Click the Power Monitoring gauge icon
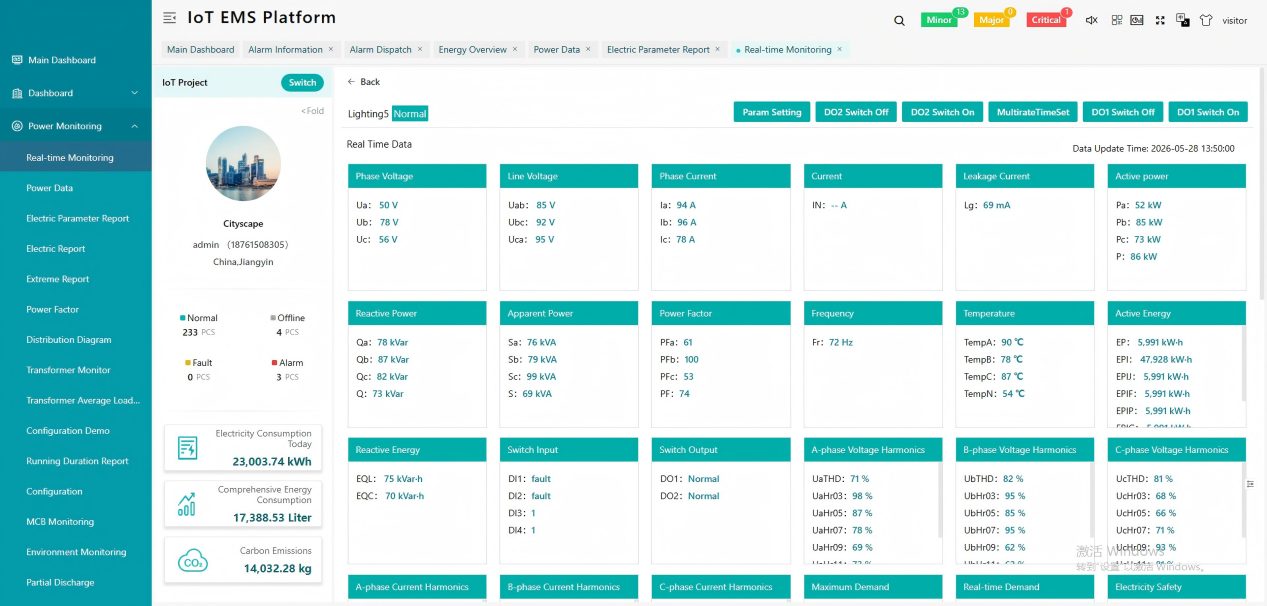This screenshot has width=1267, height=606. 17,126
